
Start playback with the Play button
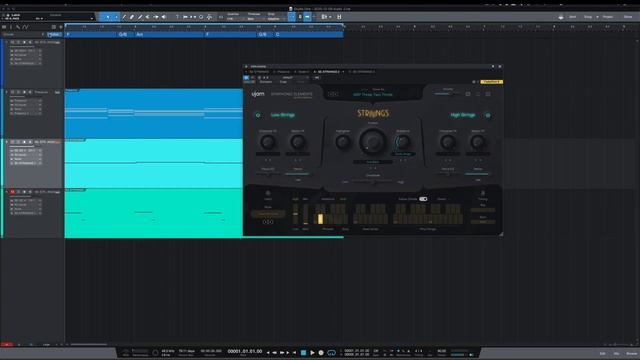tap(312, 353)
